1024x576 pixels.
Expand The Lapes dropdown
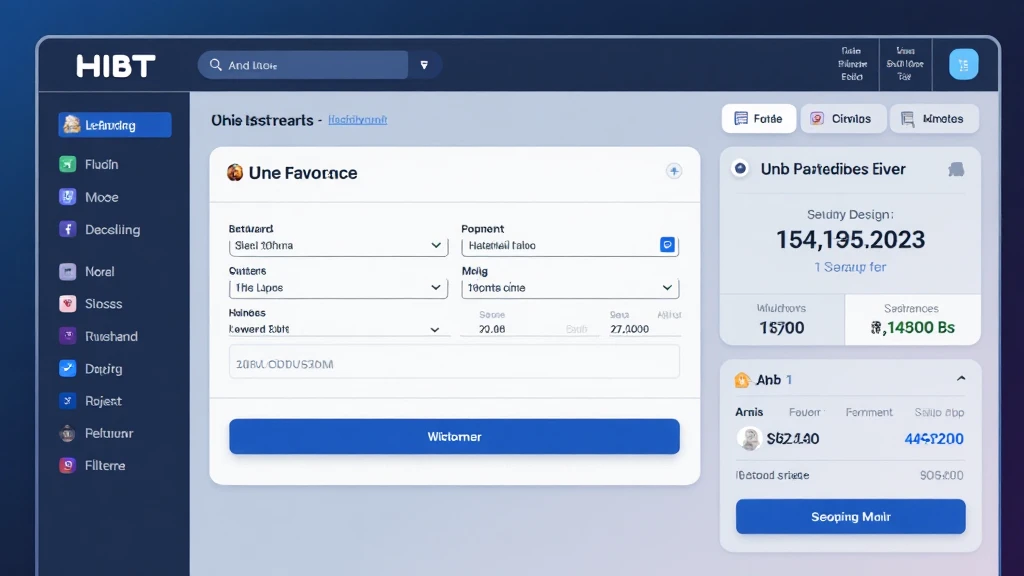(x=337, y=287)
